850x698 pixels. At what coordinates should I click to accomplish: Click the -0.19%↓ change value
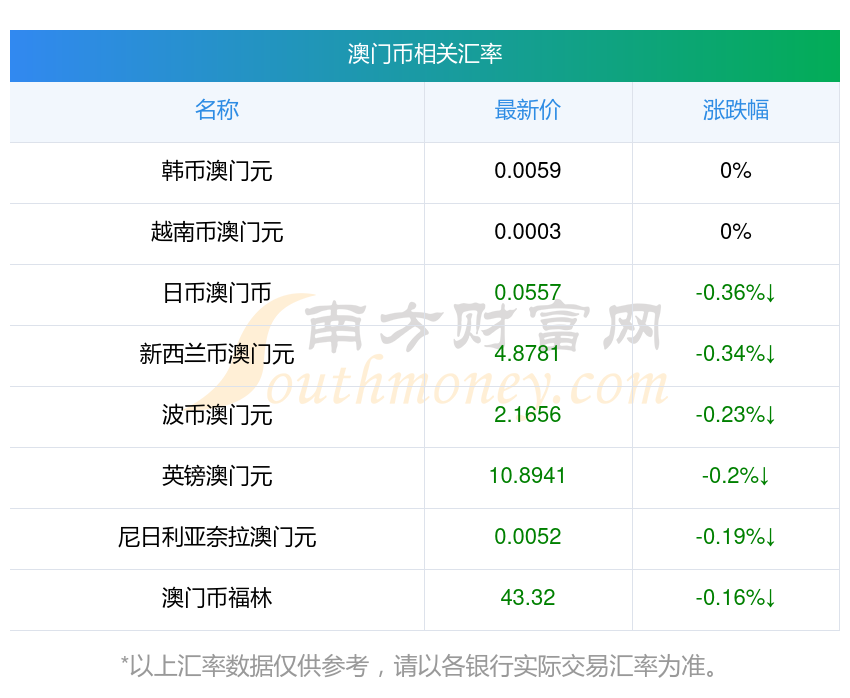[736, 537]
